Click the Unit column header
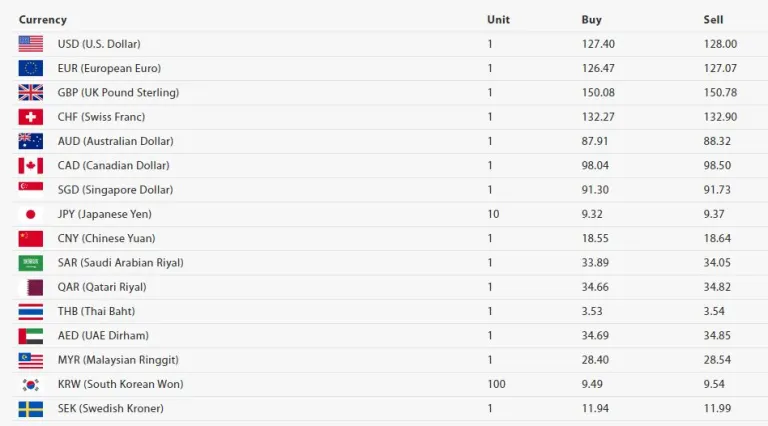 point(498,20)
